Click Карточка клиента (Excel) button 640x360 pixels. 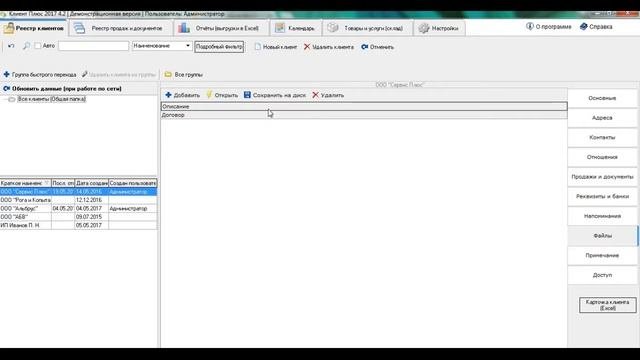pyautogui.click(x=607, y=305)
